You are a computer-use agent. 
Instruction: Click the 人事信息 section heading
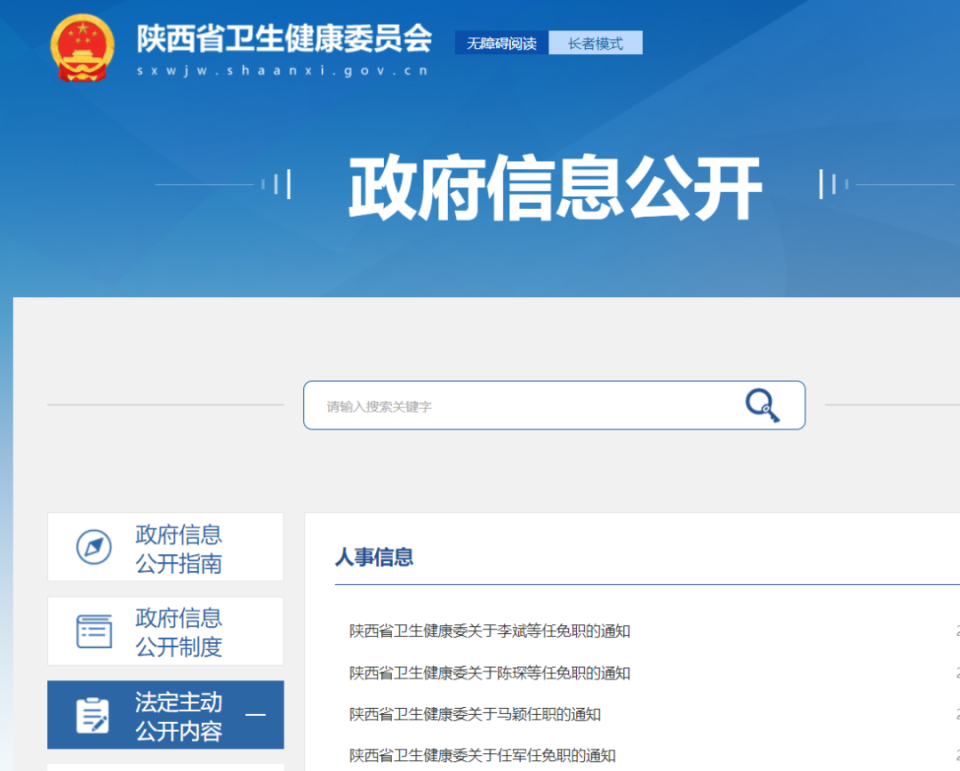pyautogui.click(x=374, y=558)
